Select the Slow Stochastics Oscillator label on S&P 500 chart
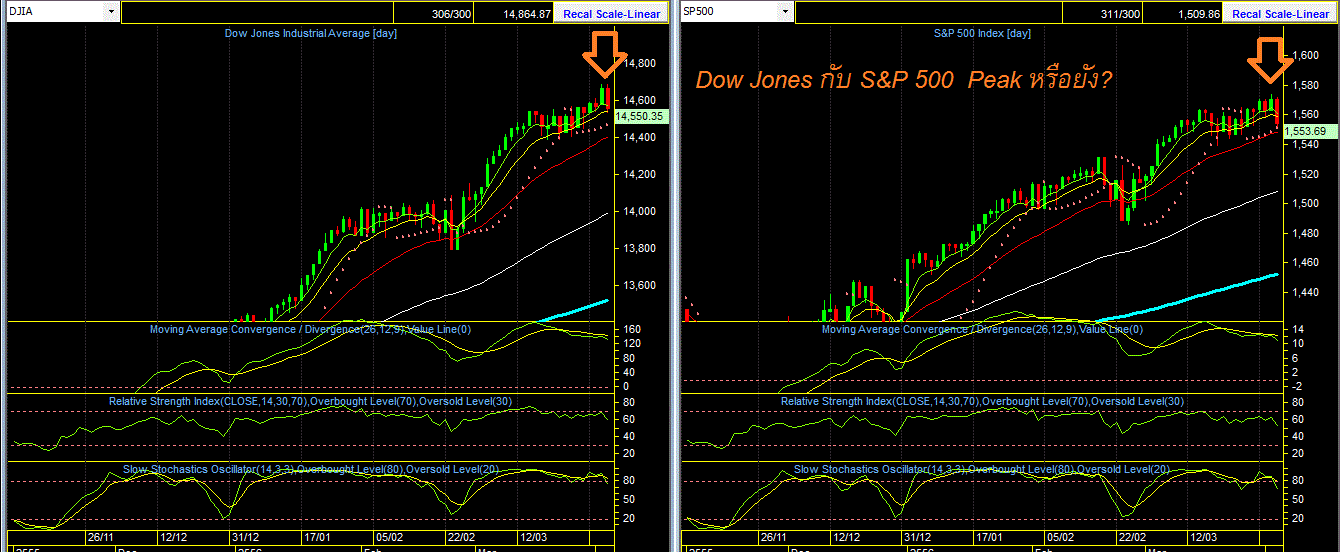This screenshot has height=553, width=1340. tap(982, 469)
